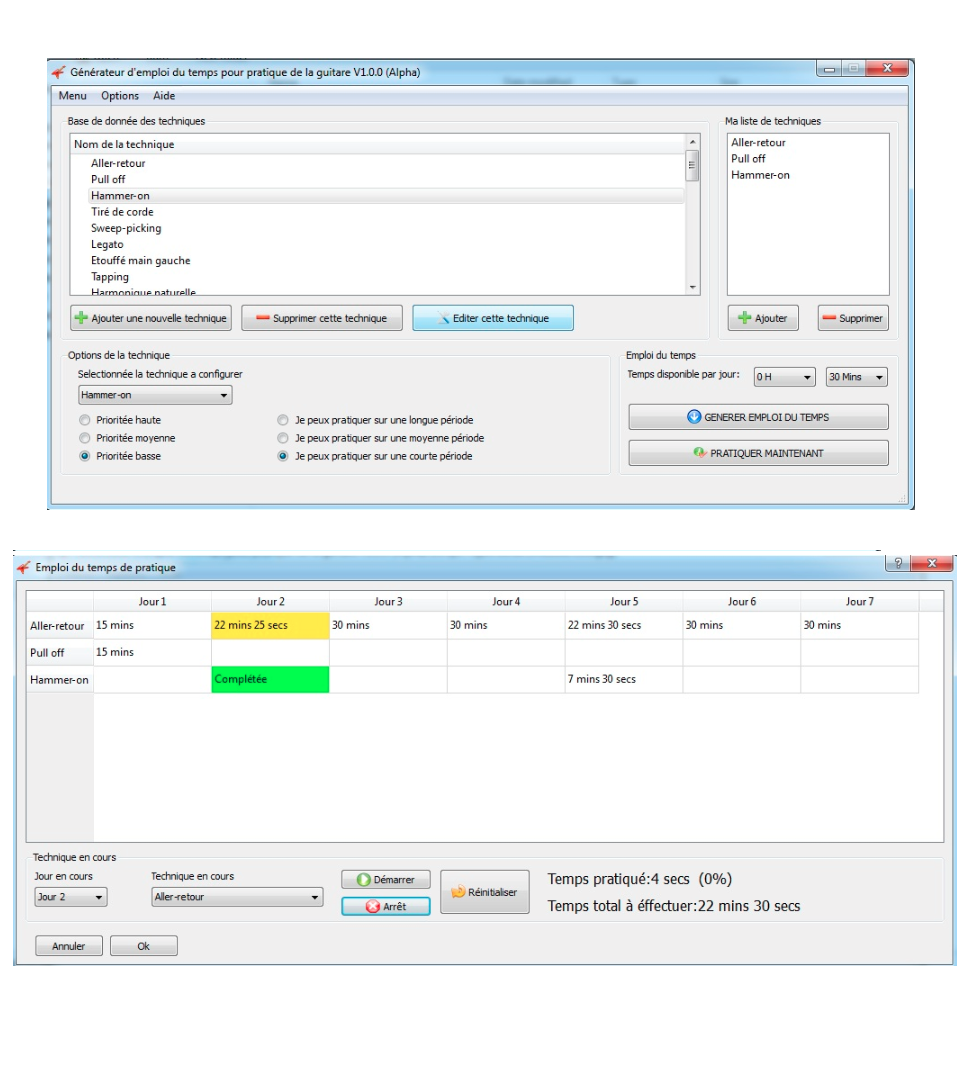This screenshot has height=1074, width=976.
Task: Click red minus icon on 'Supprimer cette technique'
Action: (262, 319)
